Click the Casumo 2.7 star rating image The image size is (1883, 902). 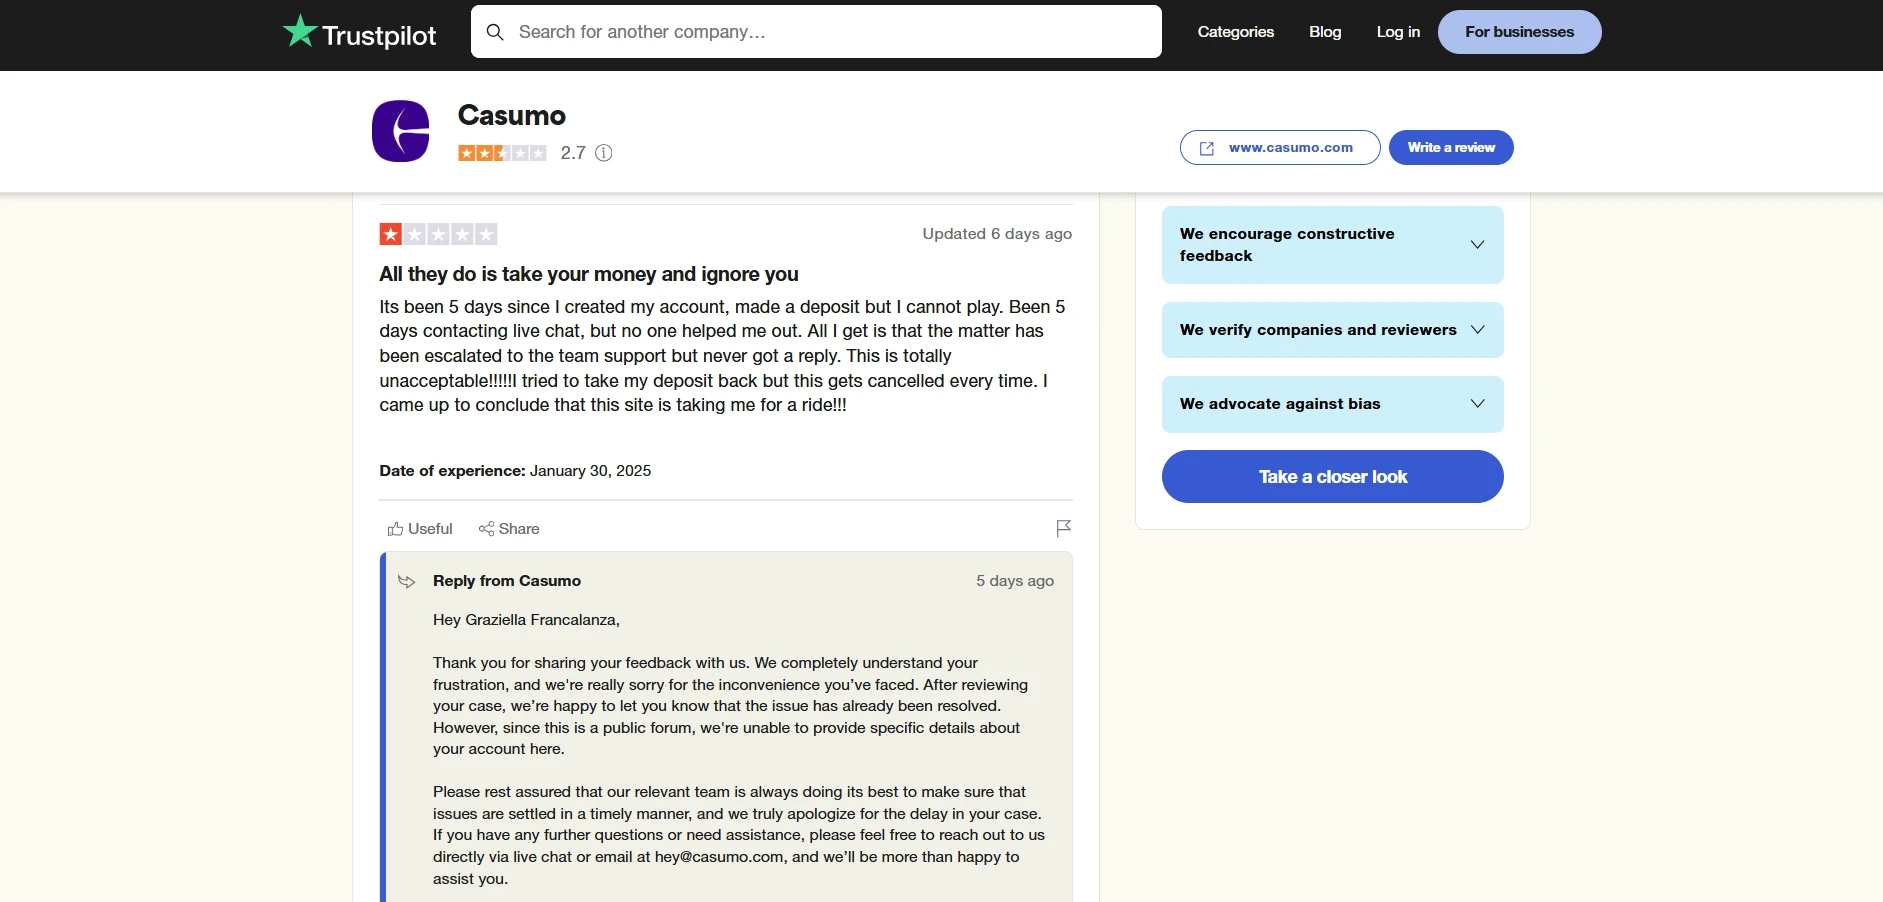pyautogui.click(x=502, y=153)
